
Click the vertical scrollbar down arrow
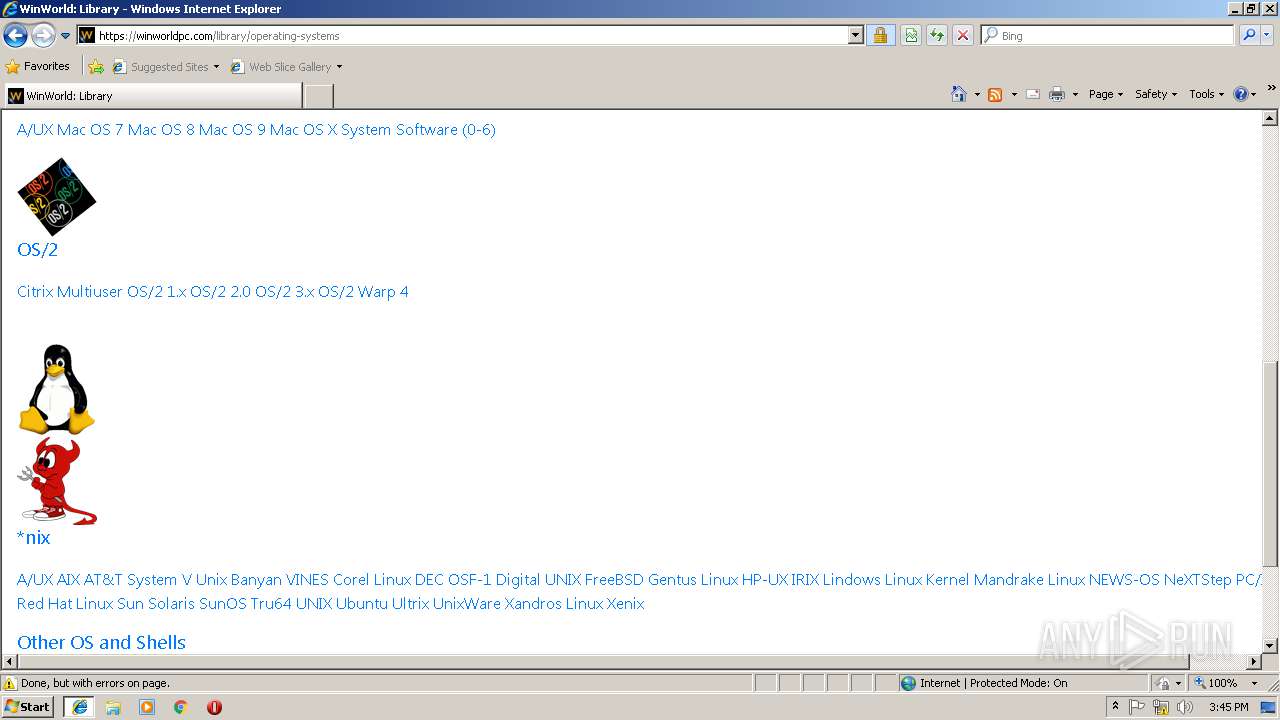pos(1271,646)
